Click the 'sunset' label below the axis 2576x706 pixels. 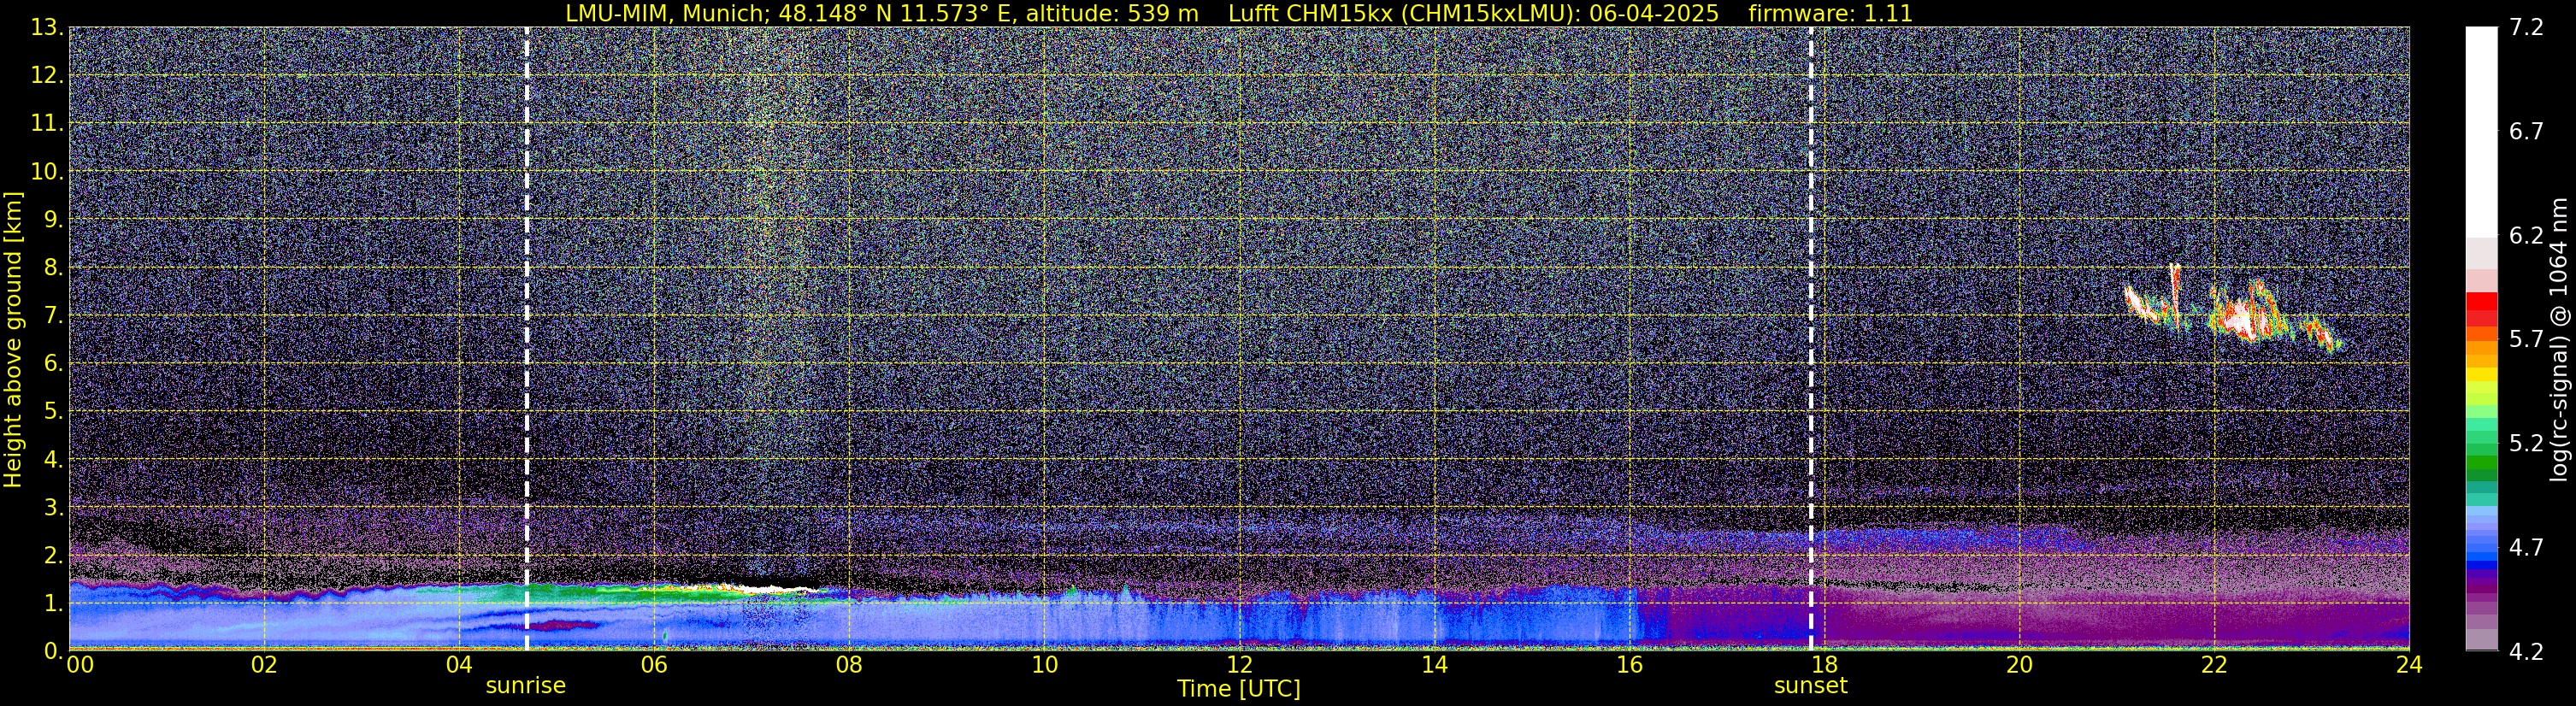point(1811,686)
